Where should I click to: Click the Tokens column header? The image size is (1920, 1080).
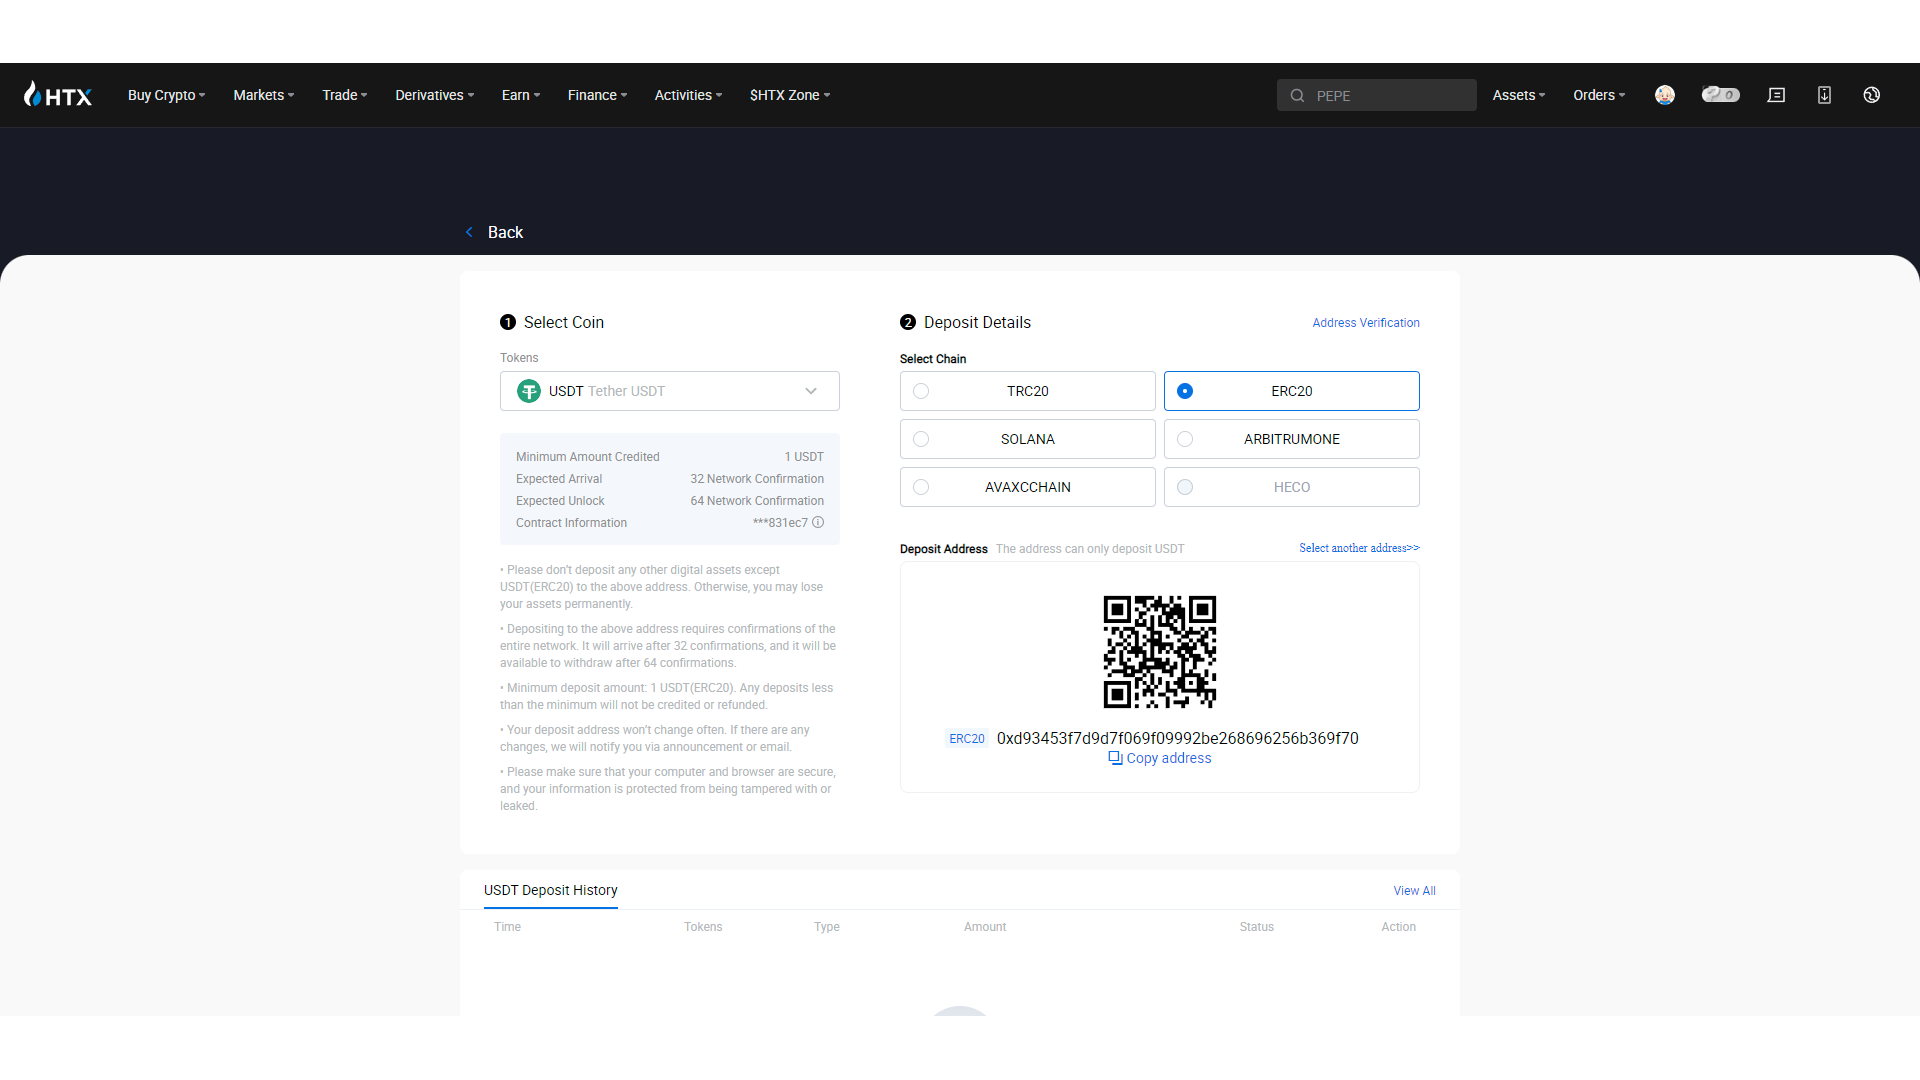703,927
